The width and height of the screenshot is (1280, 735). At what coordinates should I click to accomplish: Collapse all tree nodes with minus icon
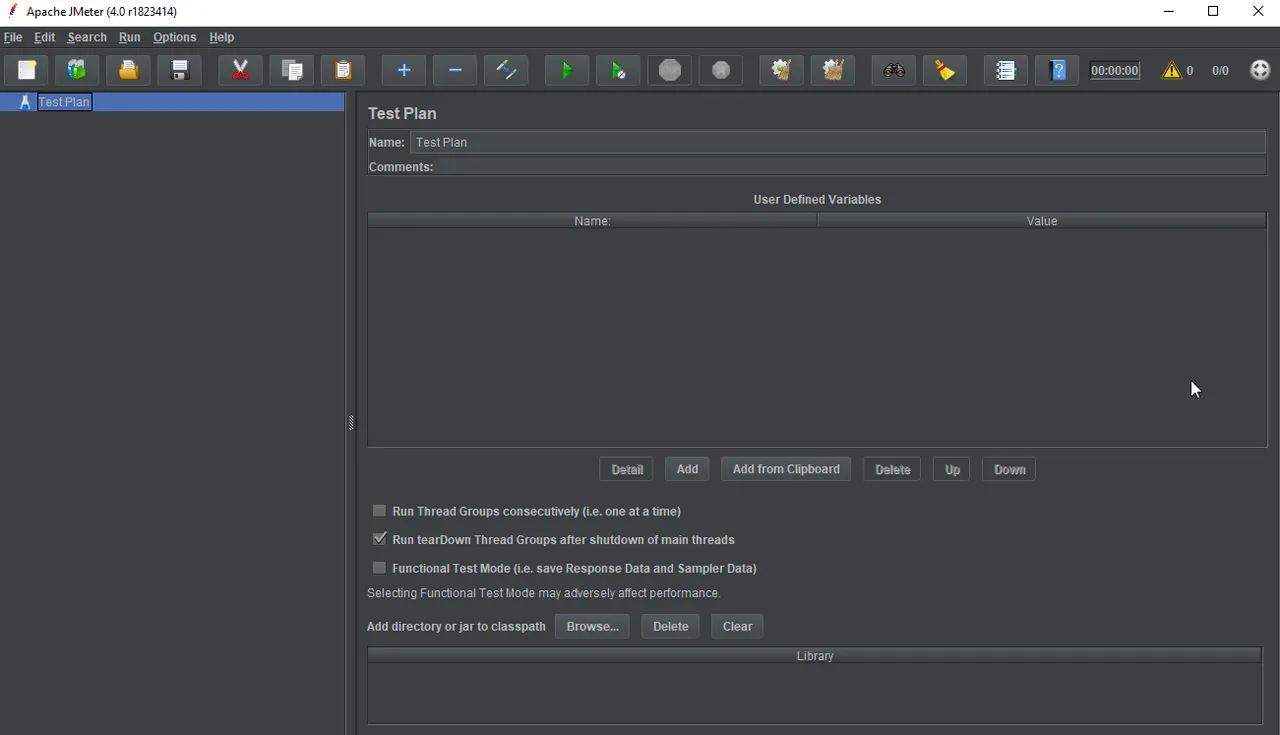pyautogui.click(x=455, y=70)
